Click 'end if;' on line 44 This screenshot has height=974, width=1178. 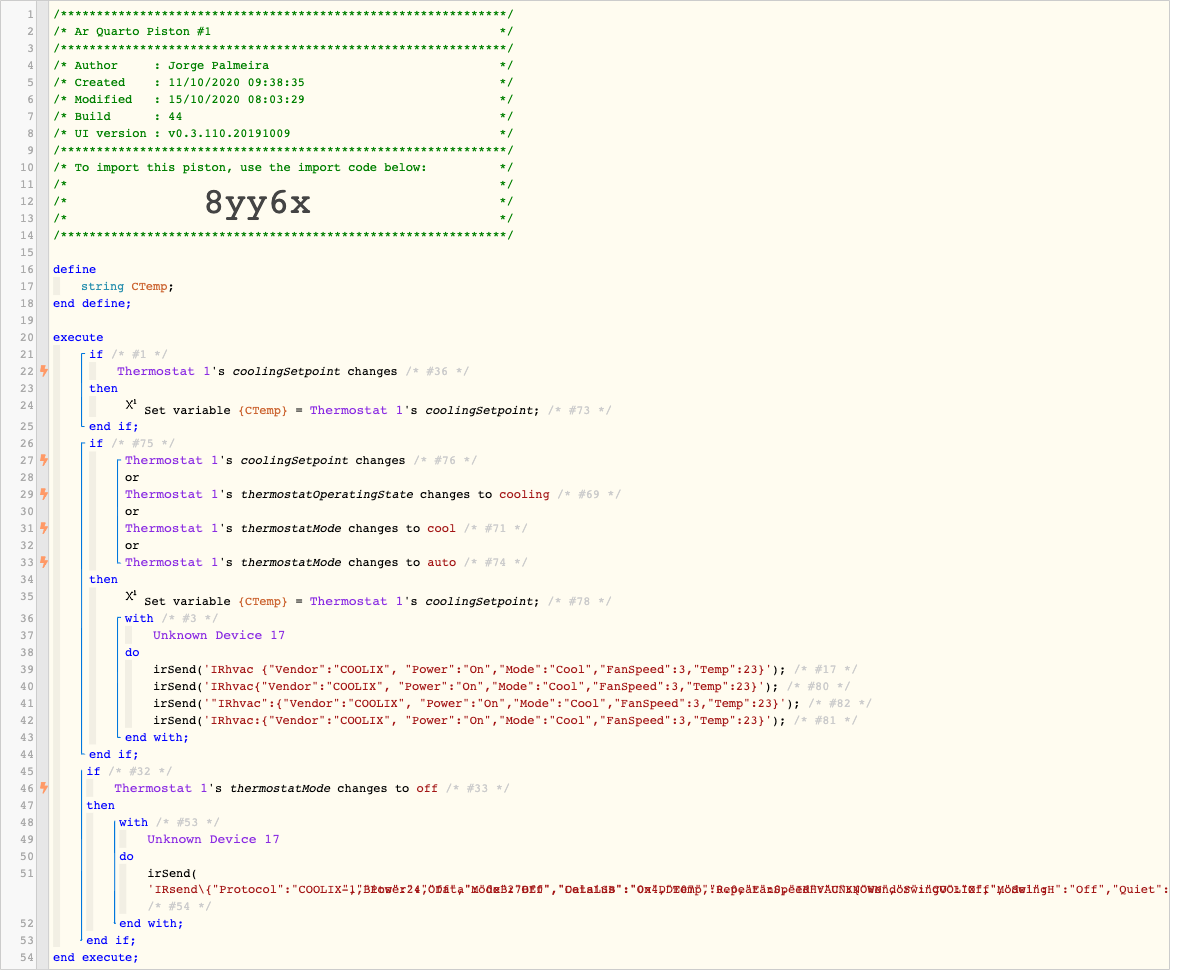(x=113, y=755)
